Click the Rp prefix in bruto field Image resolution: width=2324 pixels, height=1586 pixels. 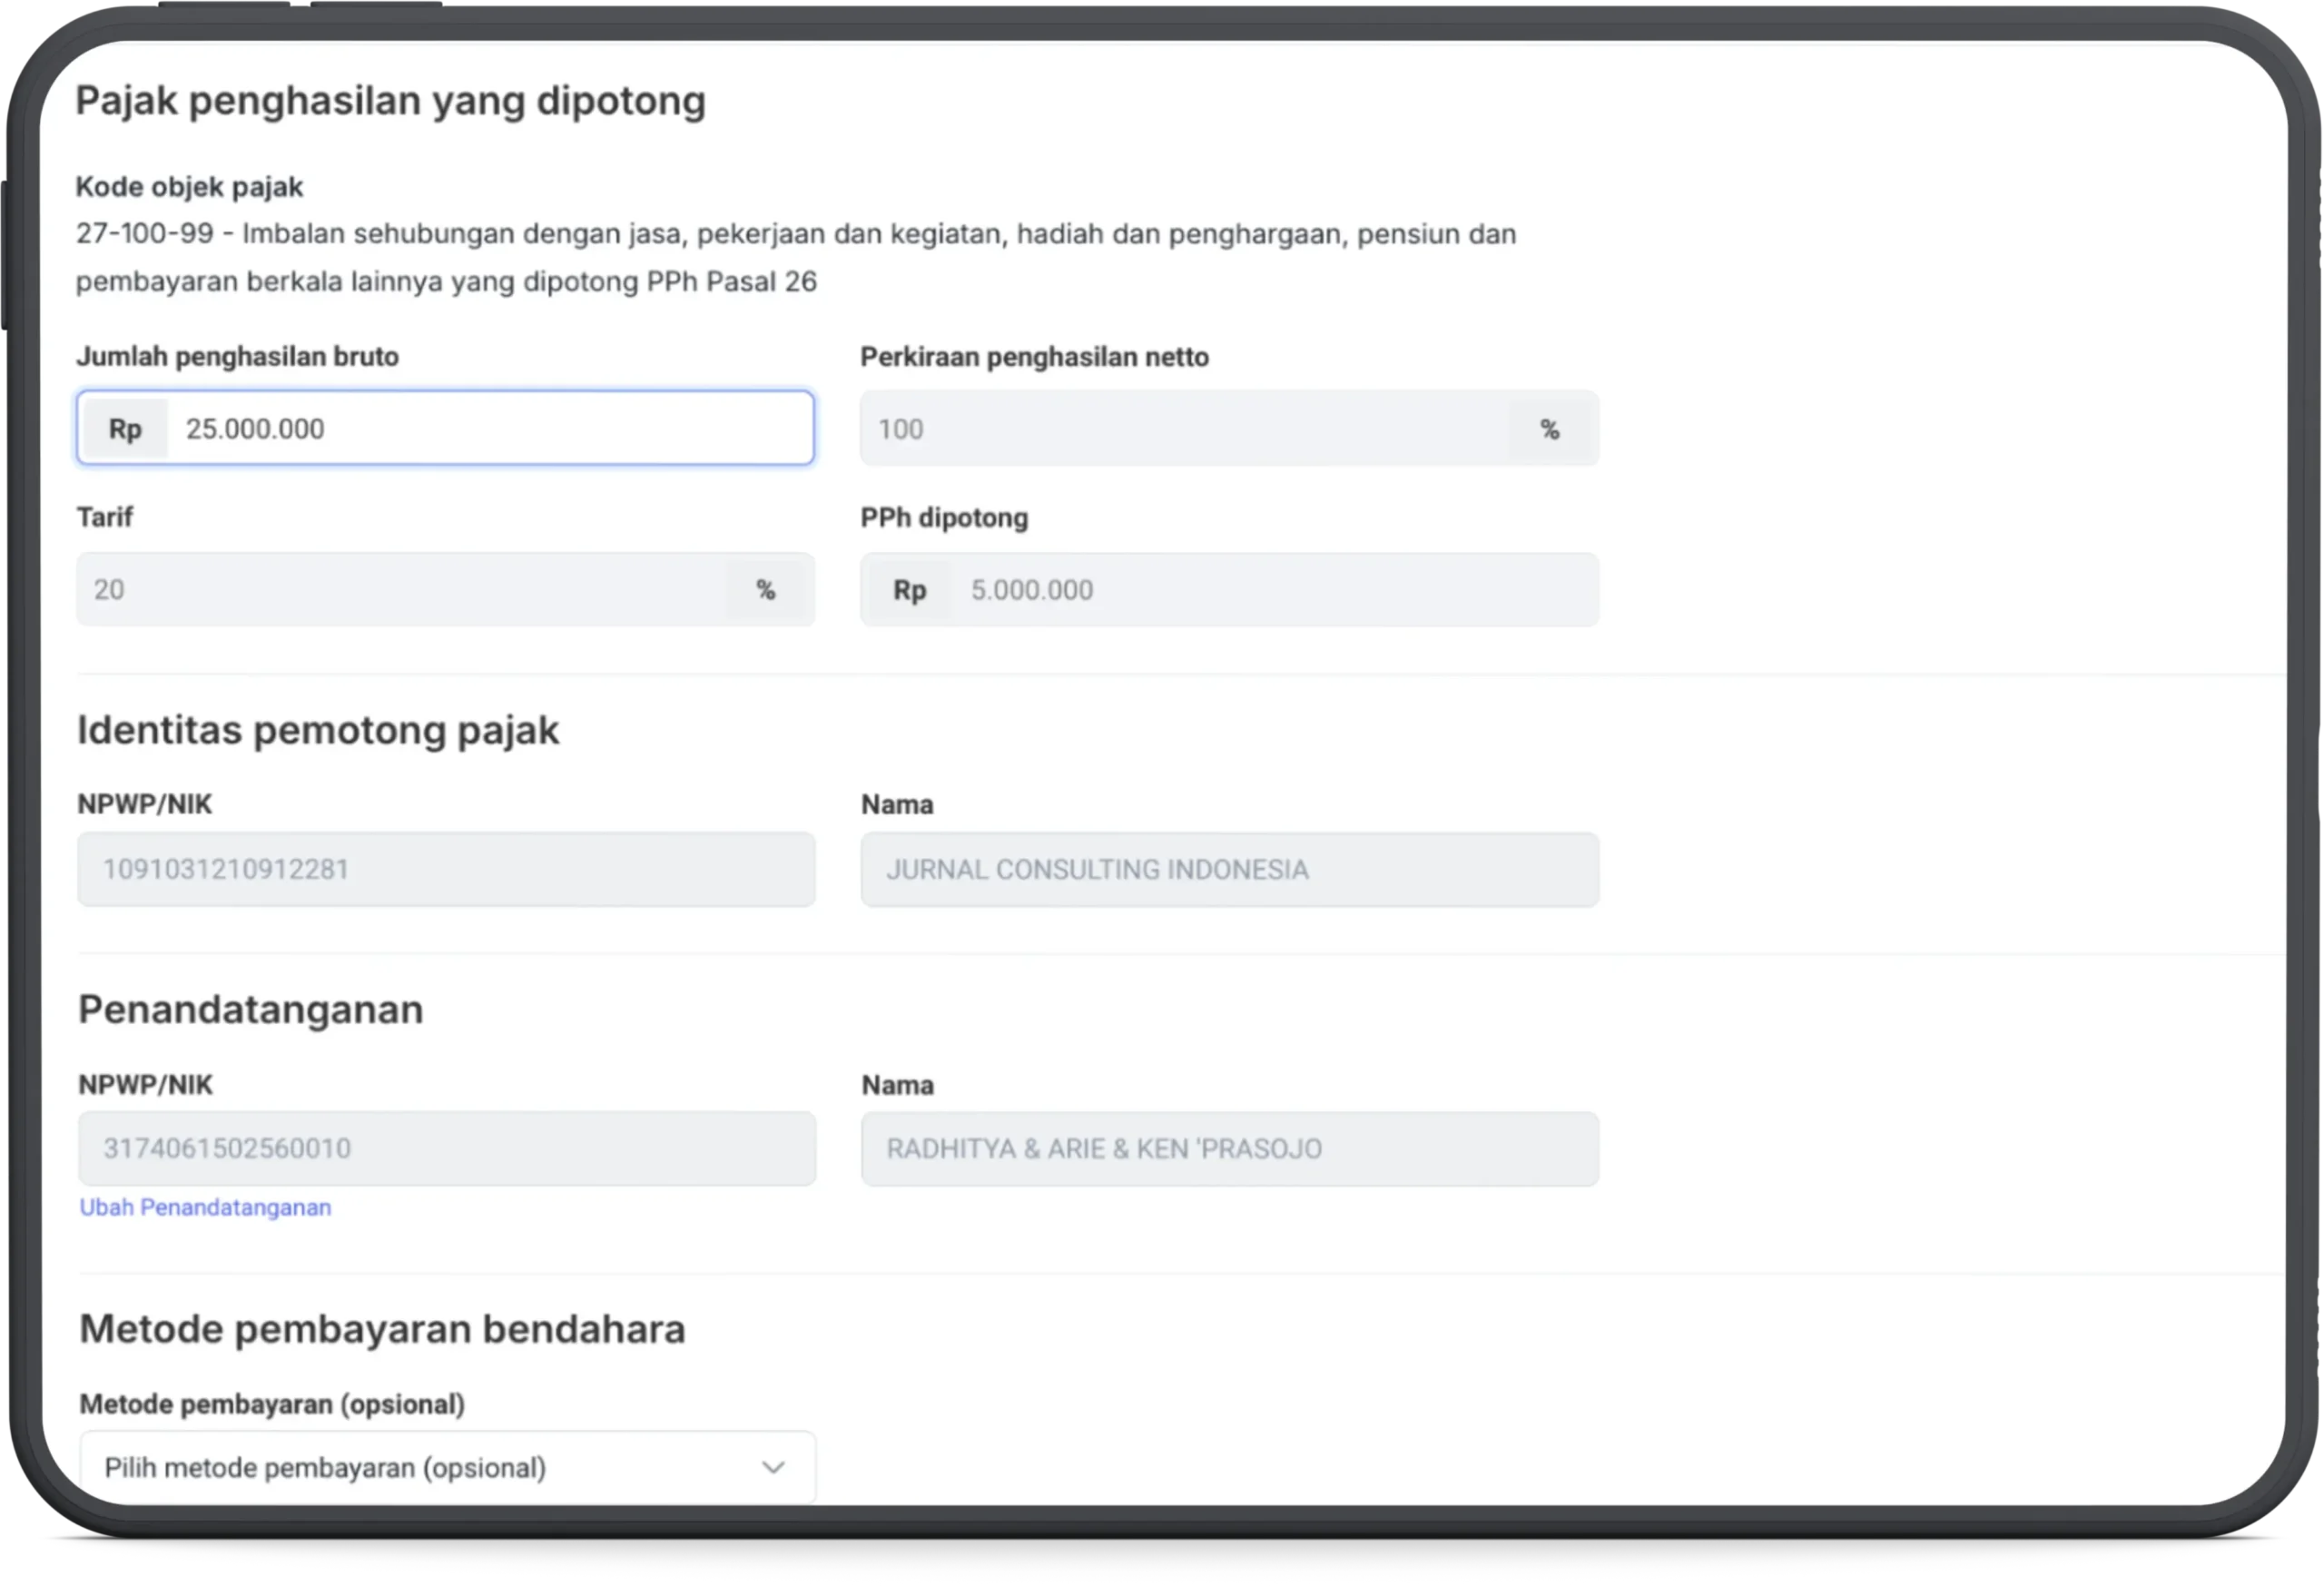click(125, 429)
